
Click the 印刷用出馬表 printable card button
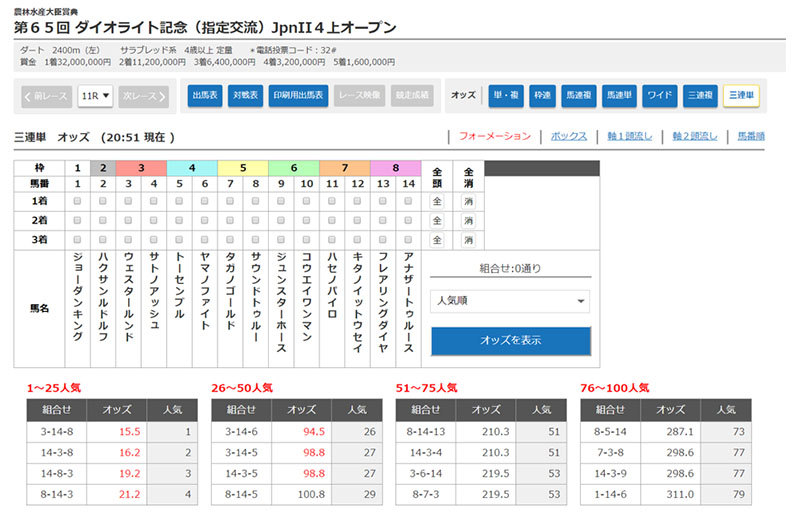[x=297, y=96]
